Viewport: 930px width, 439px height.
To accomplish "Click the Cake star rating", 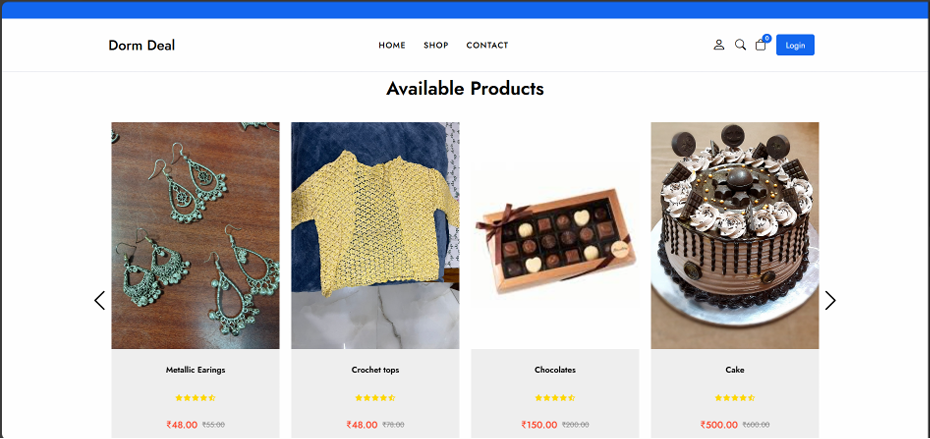I will tap(735, 398).
